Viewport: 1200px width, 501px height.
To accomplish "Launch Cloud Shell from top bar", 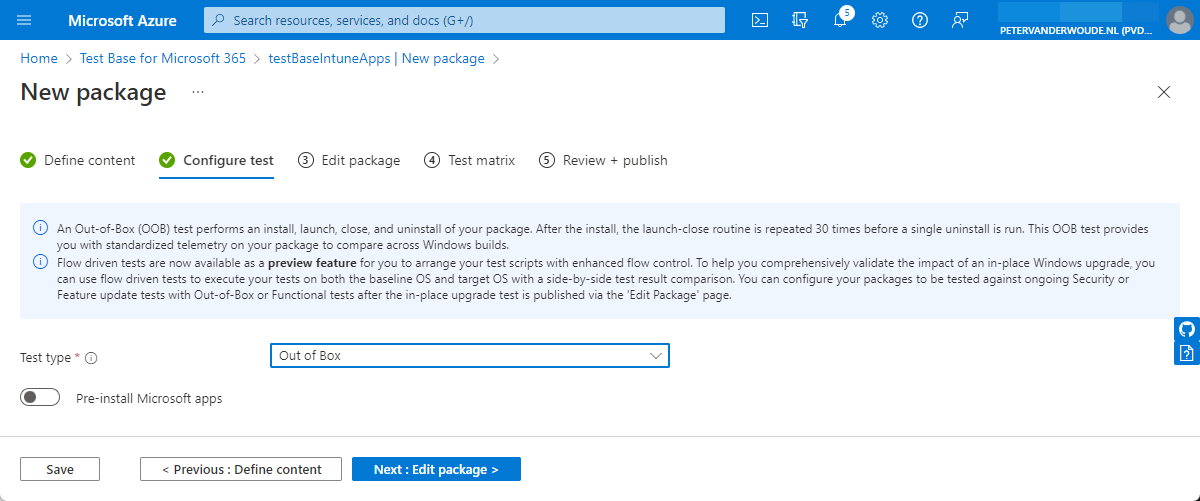I will (x=760, y=20).
